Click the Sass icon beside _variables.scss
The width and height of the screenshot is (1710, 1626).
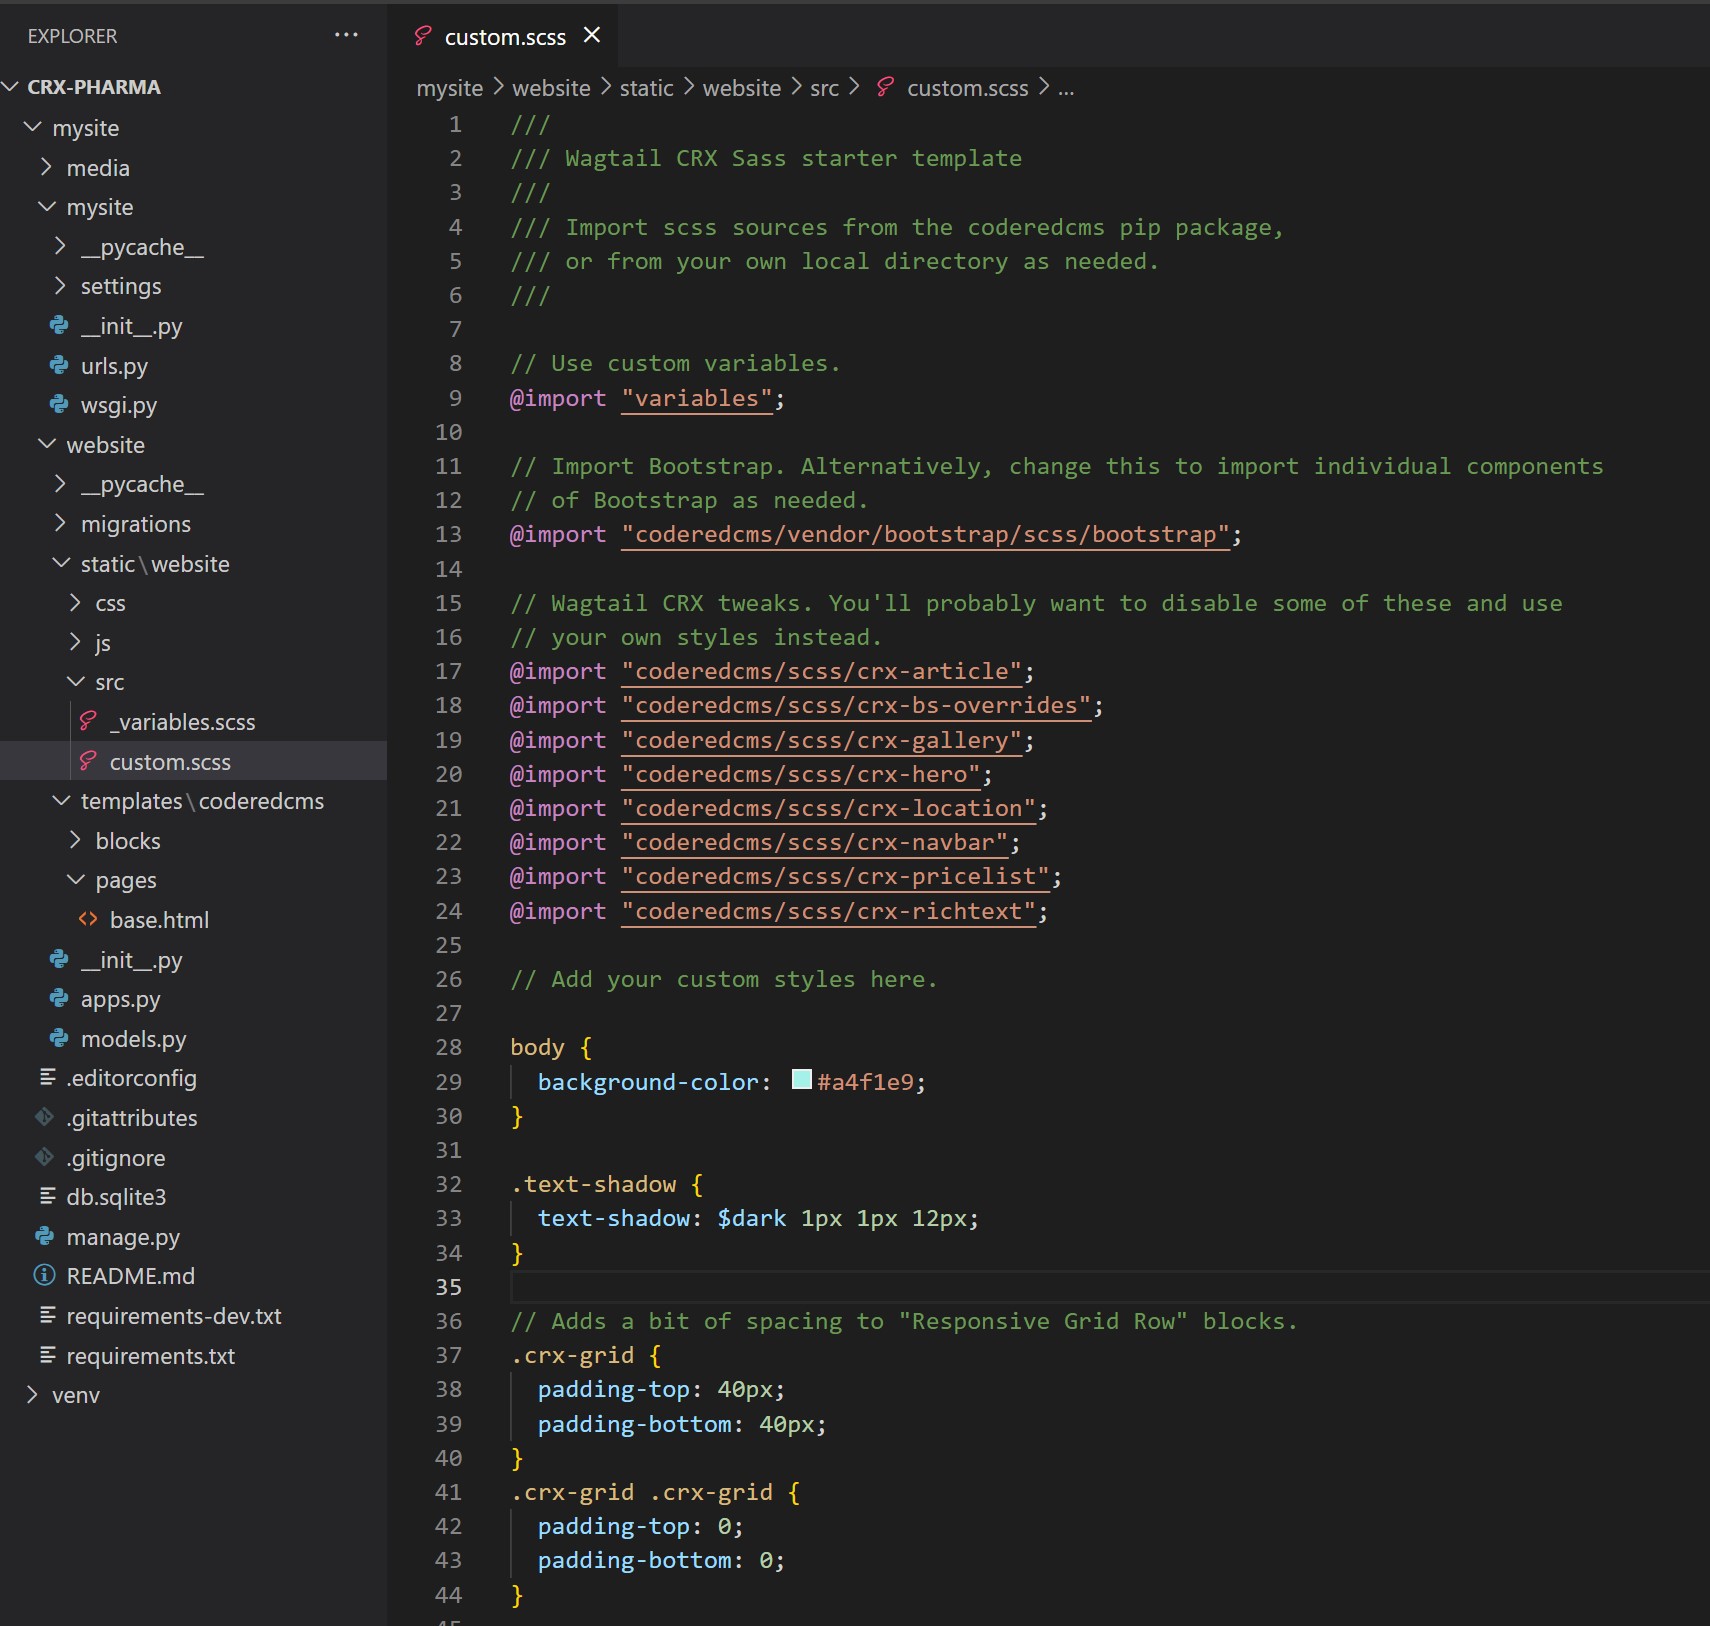[x=88, y=721]
